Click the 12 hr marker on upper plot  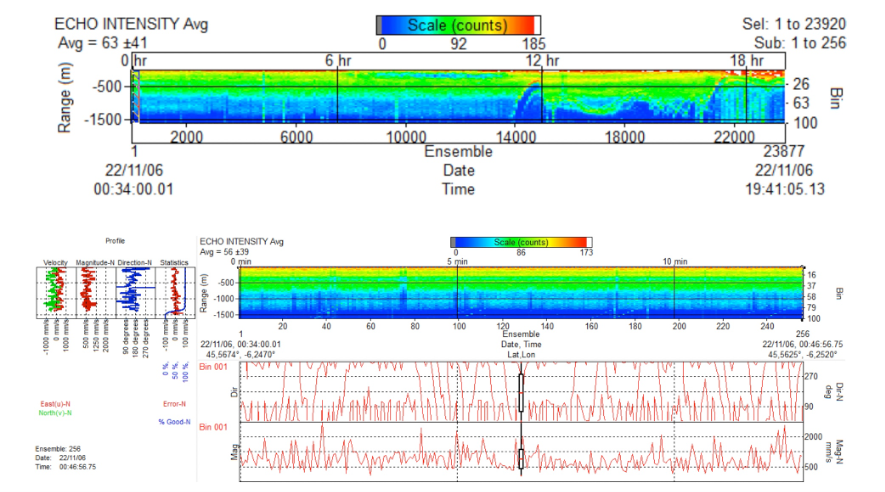543,61
